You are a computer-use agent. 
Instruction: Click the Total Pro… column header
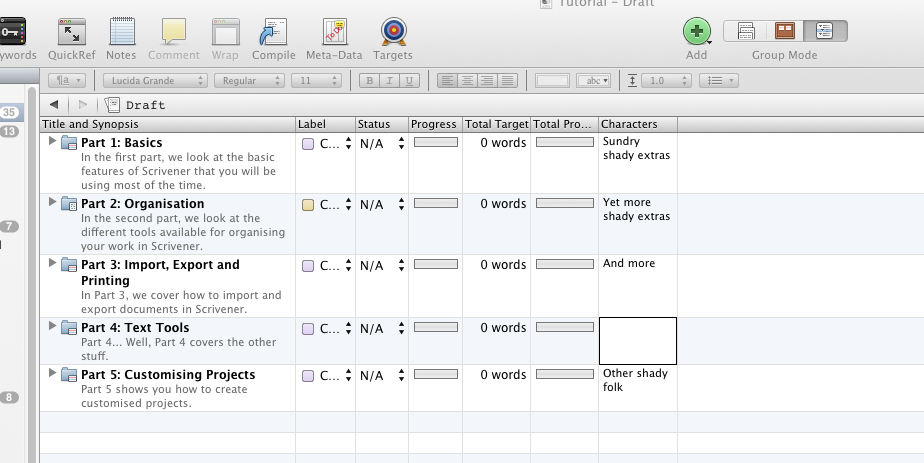[565, 124]
